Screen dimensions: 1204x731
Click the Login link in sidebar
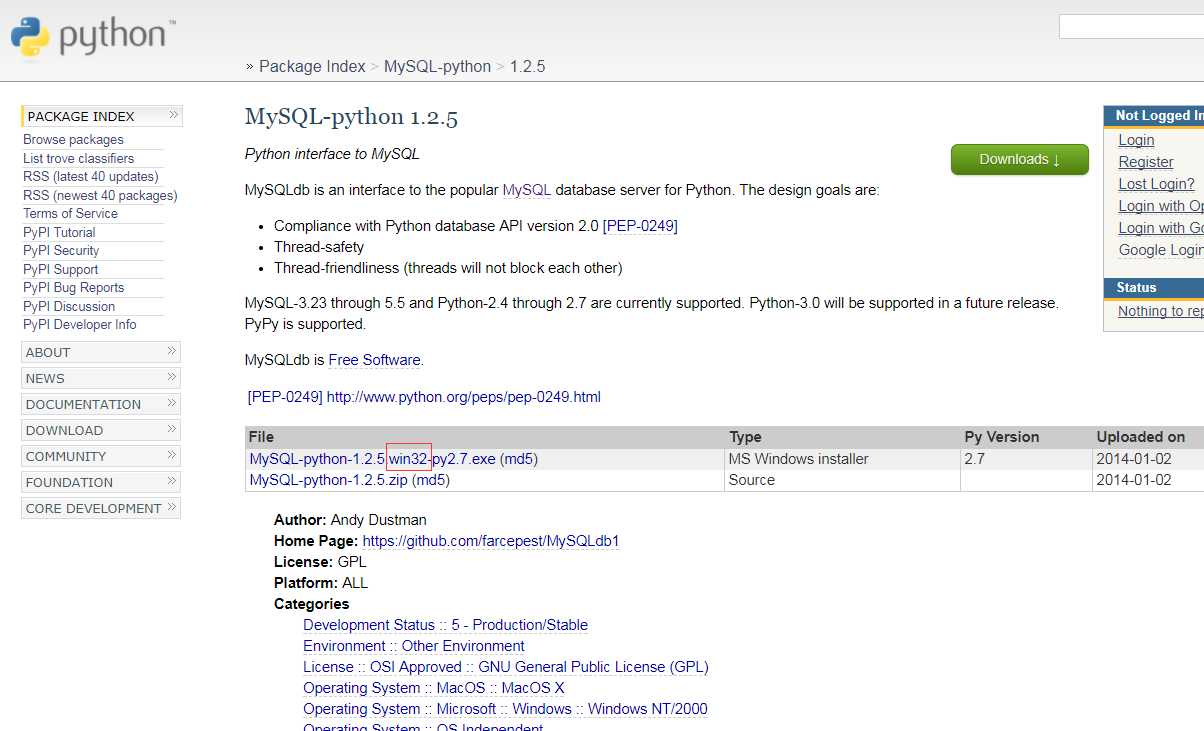pos(1136,140)
